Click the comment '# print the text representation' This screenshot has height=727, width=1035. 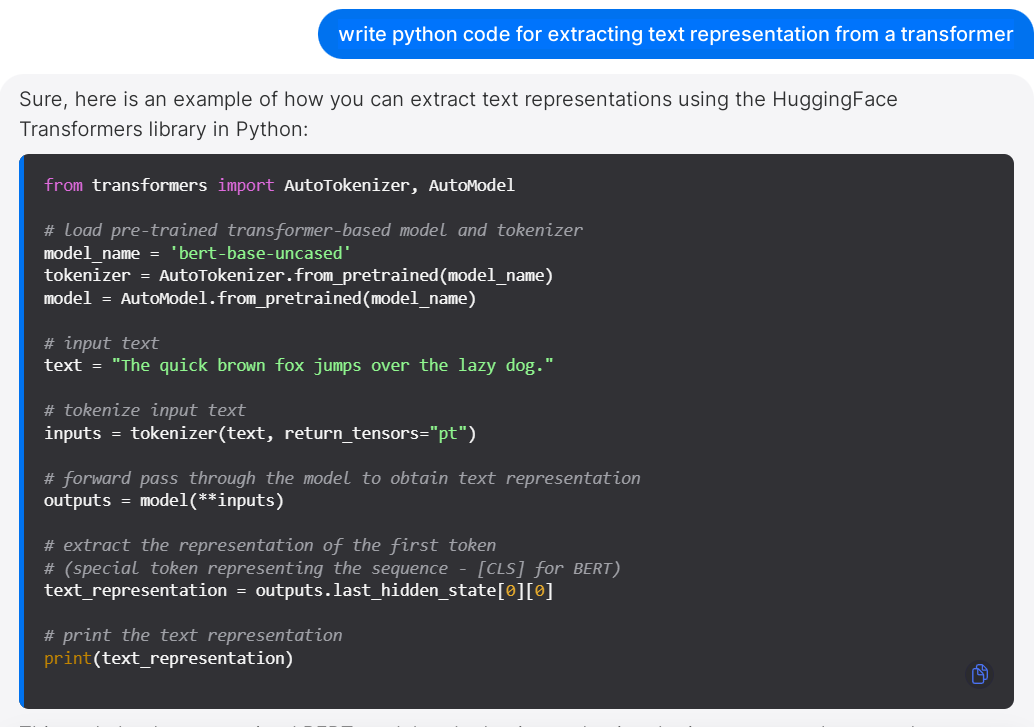point(193,636)
